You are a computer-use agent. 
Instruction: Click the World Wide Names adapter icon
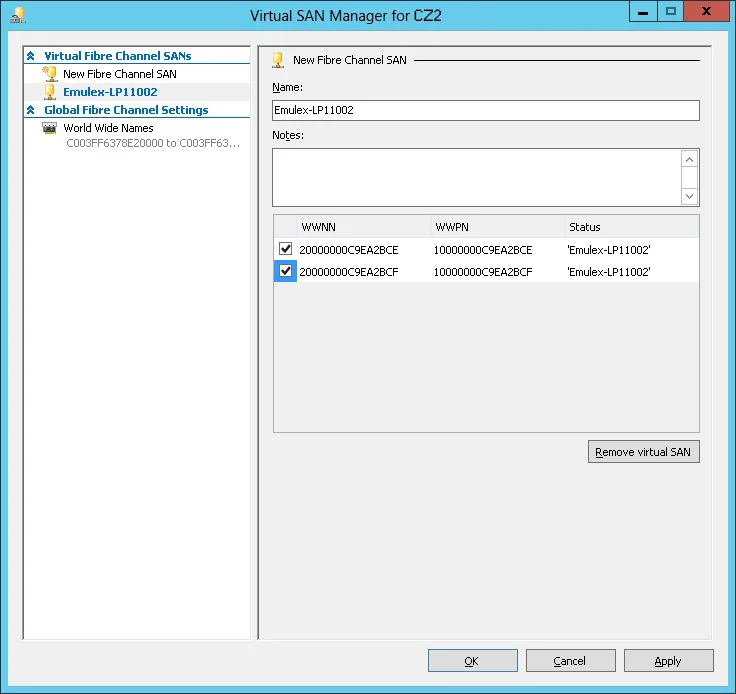[x=49, y=128]
